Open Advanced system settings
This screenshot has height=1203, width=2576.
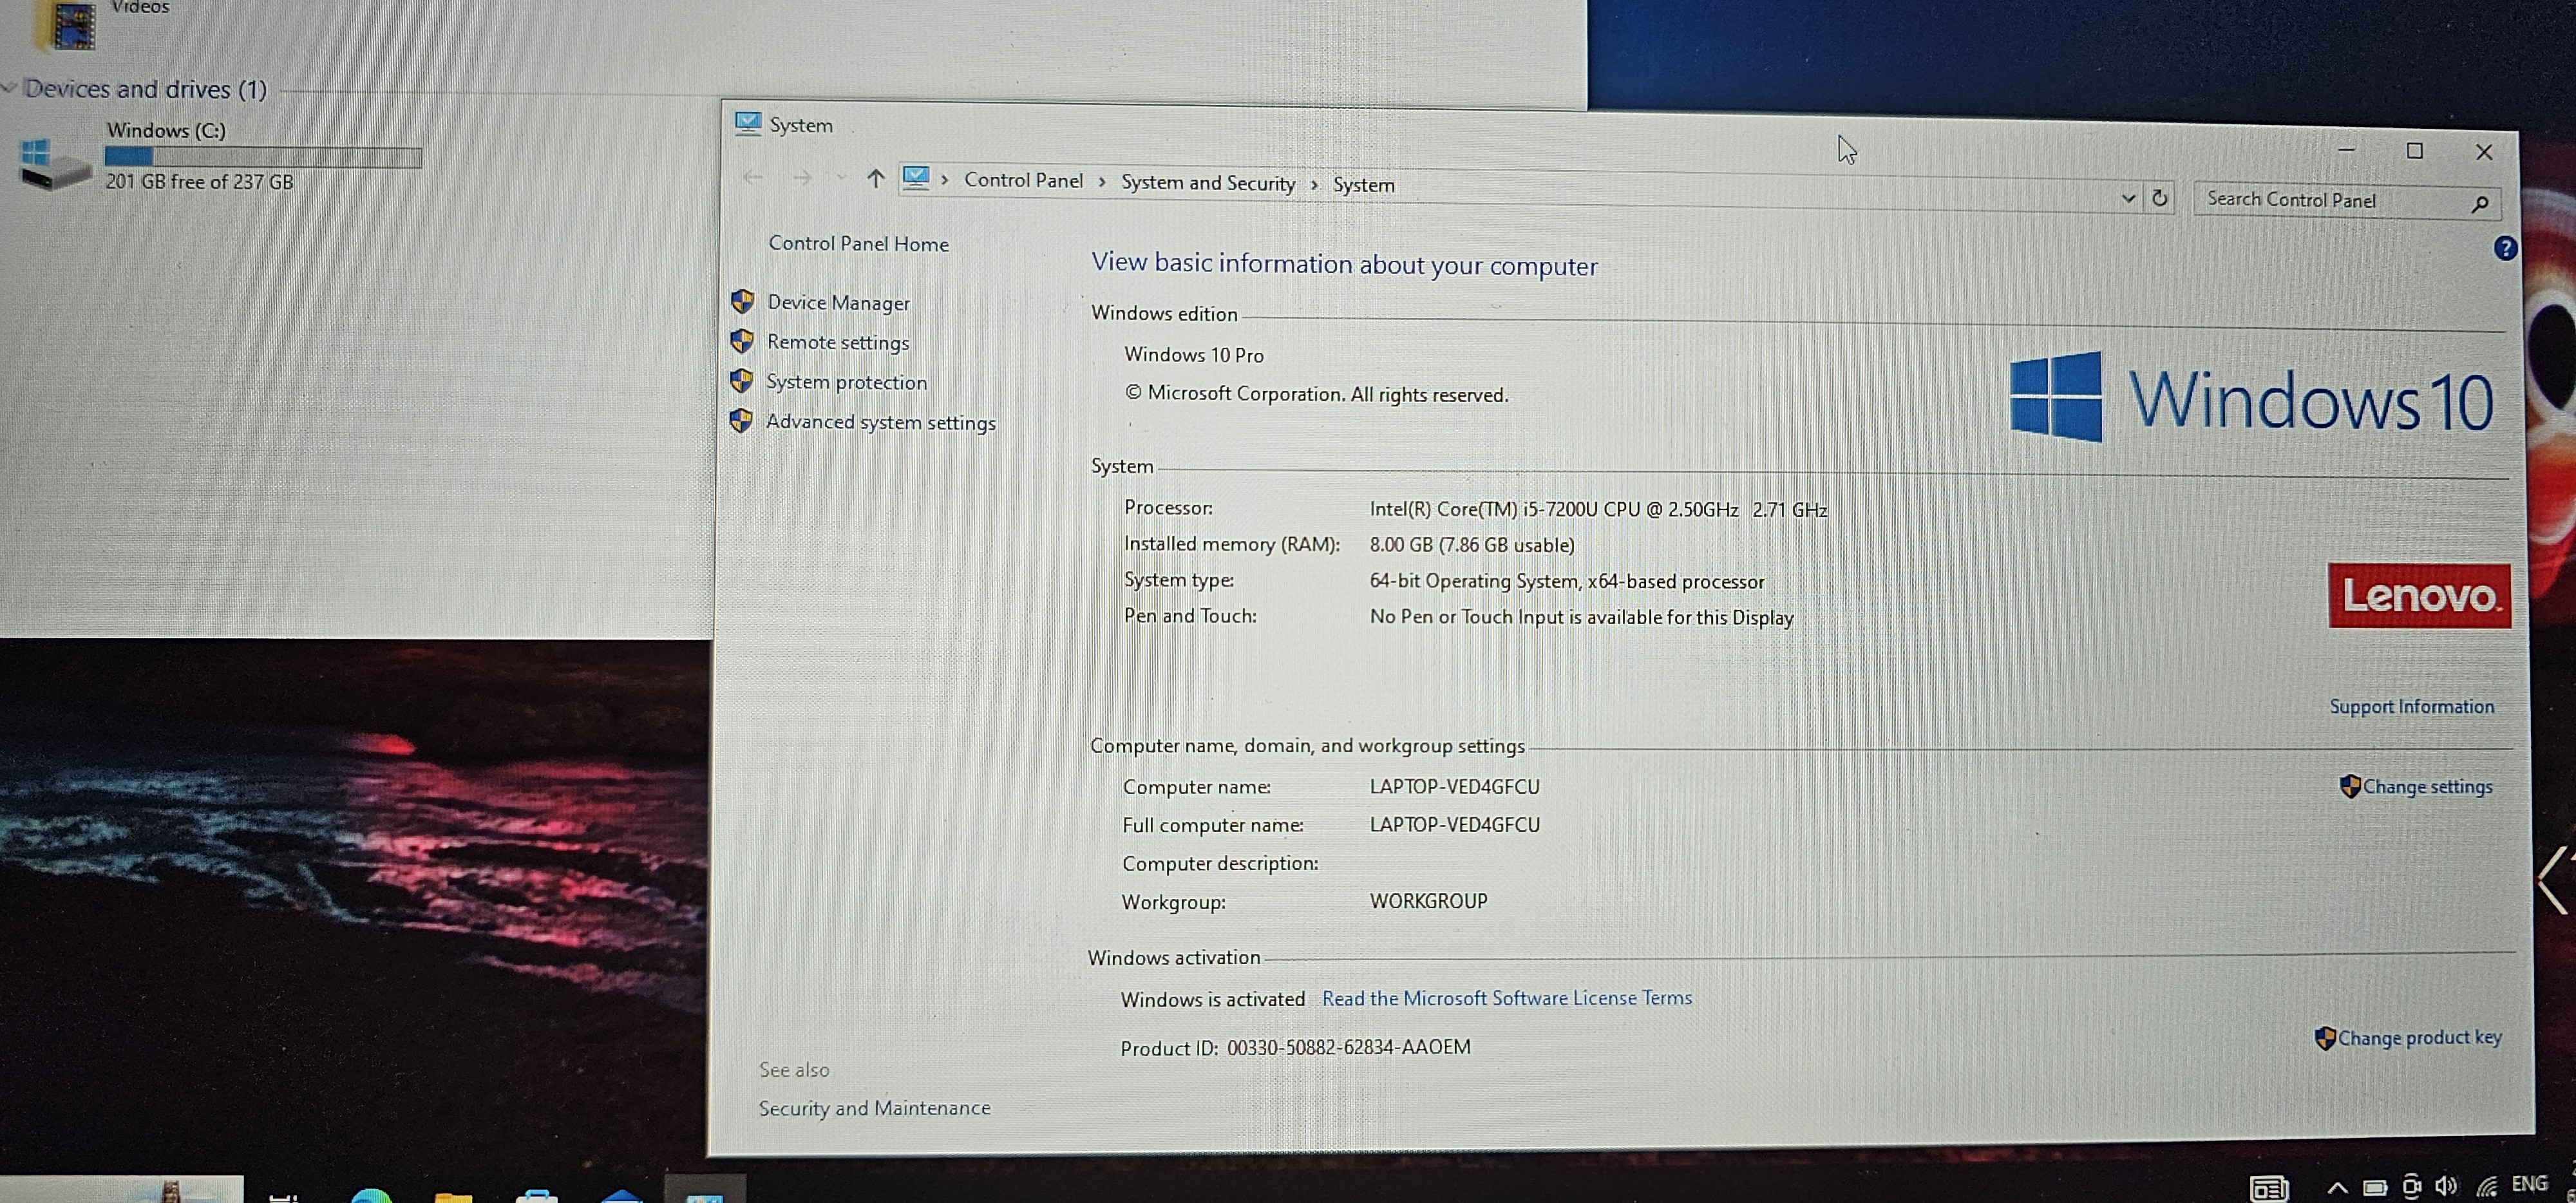pos(880,422)
